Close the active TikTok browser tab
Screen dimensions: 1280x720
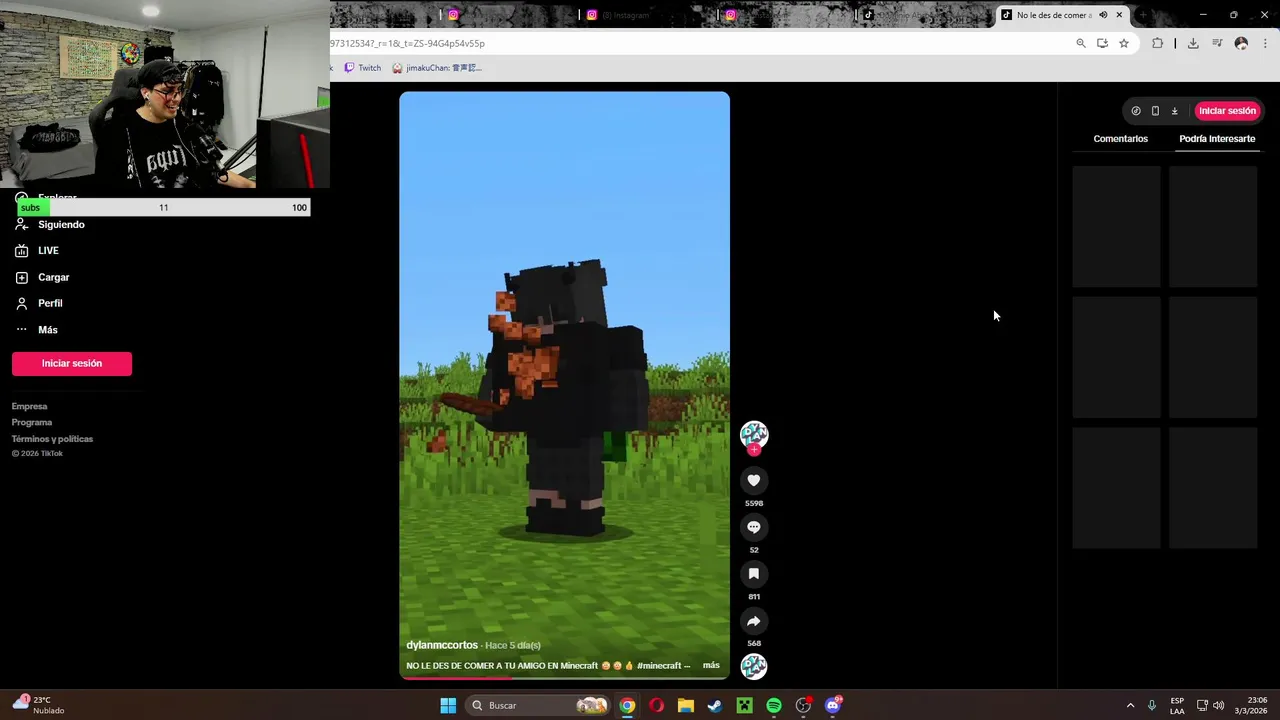(x=1119, y=15)
